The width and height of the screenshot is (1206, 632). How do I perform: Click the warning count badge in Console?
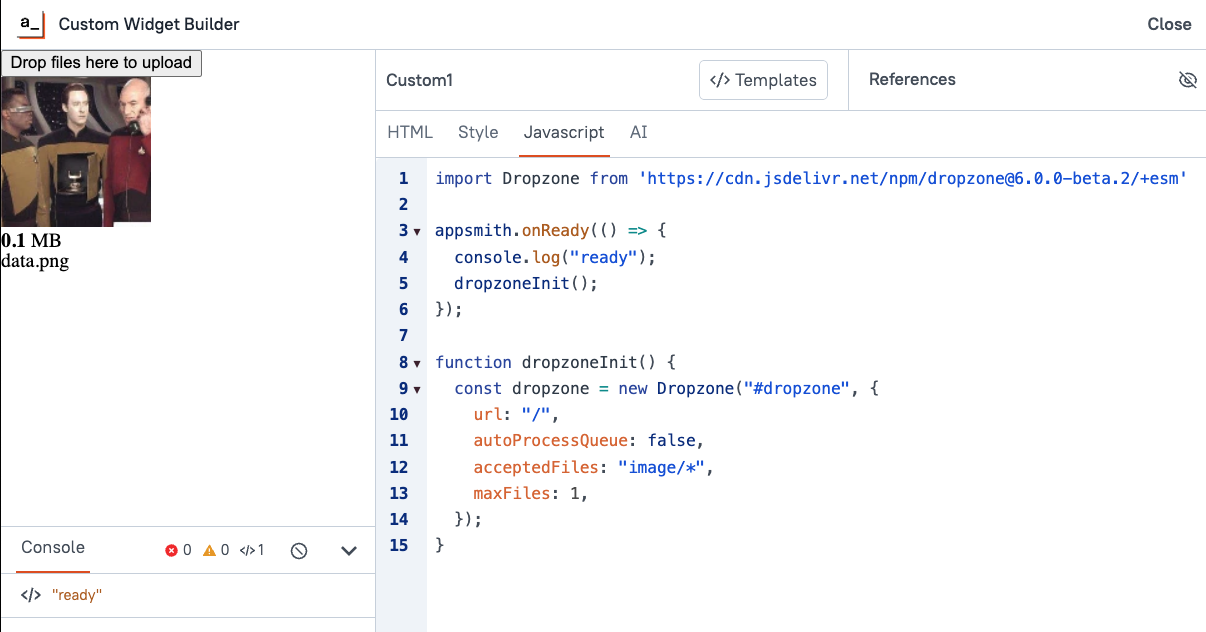coord(214,549)
